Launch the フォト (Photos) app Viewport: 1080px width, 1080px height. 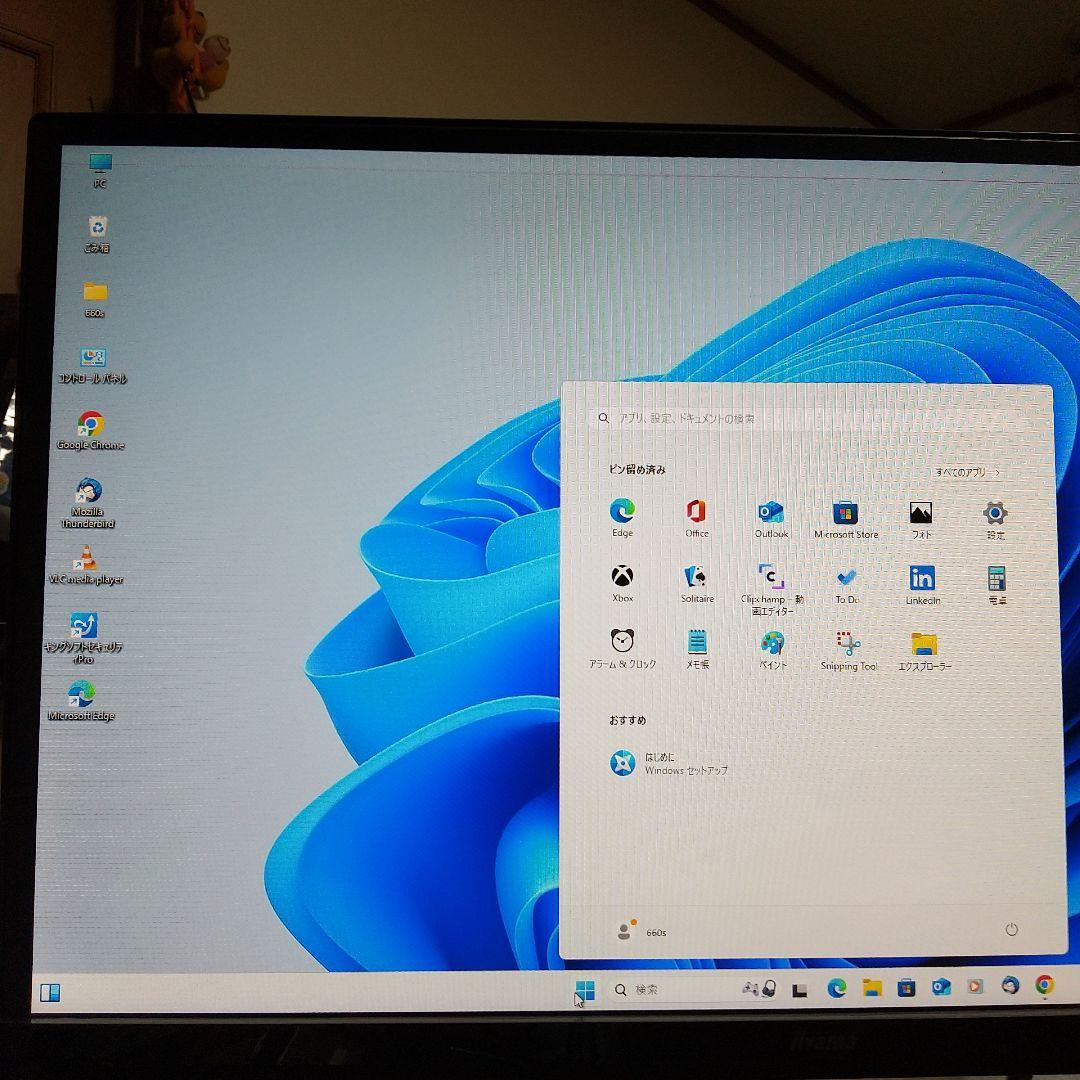921,512
